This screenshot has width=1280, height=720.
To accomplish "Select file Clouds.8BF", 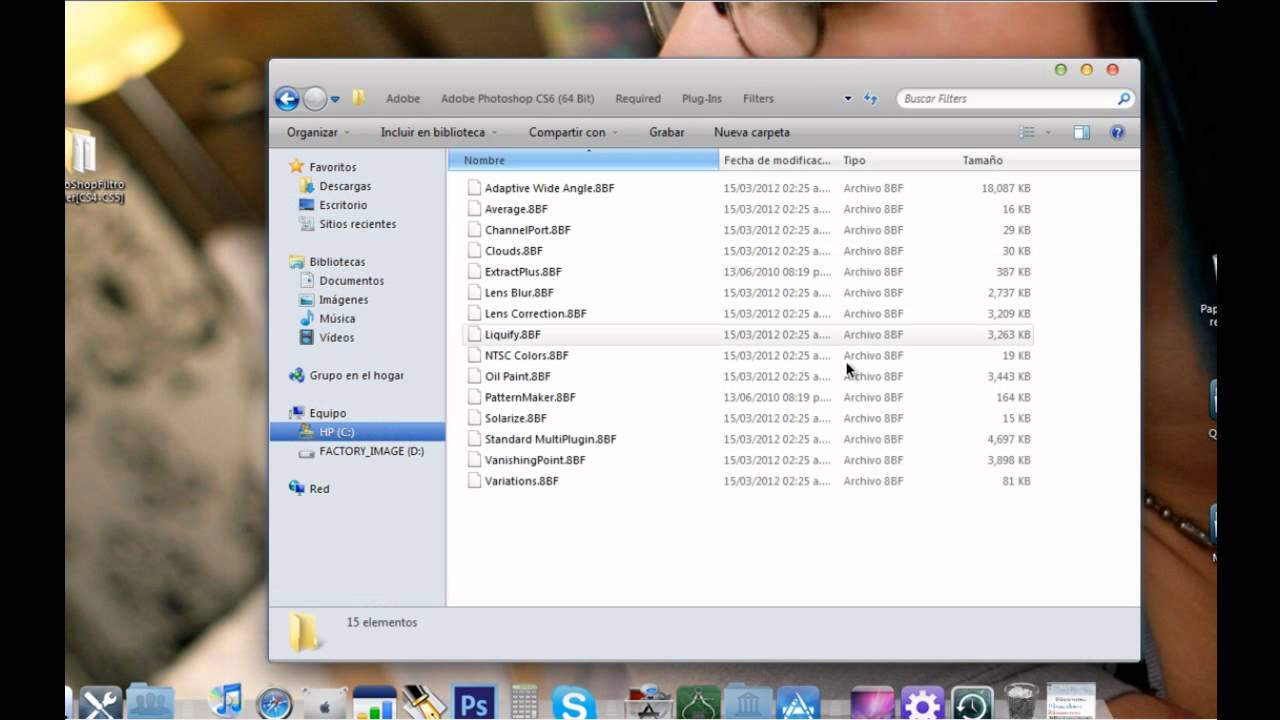I will 513,251.
